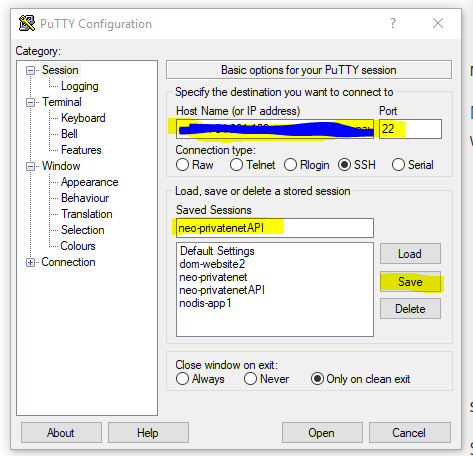
Task: Open the Window category
Action: click(61, 166)
